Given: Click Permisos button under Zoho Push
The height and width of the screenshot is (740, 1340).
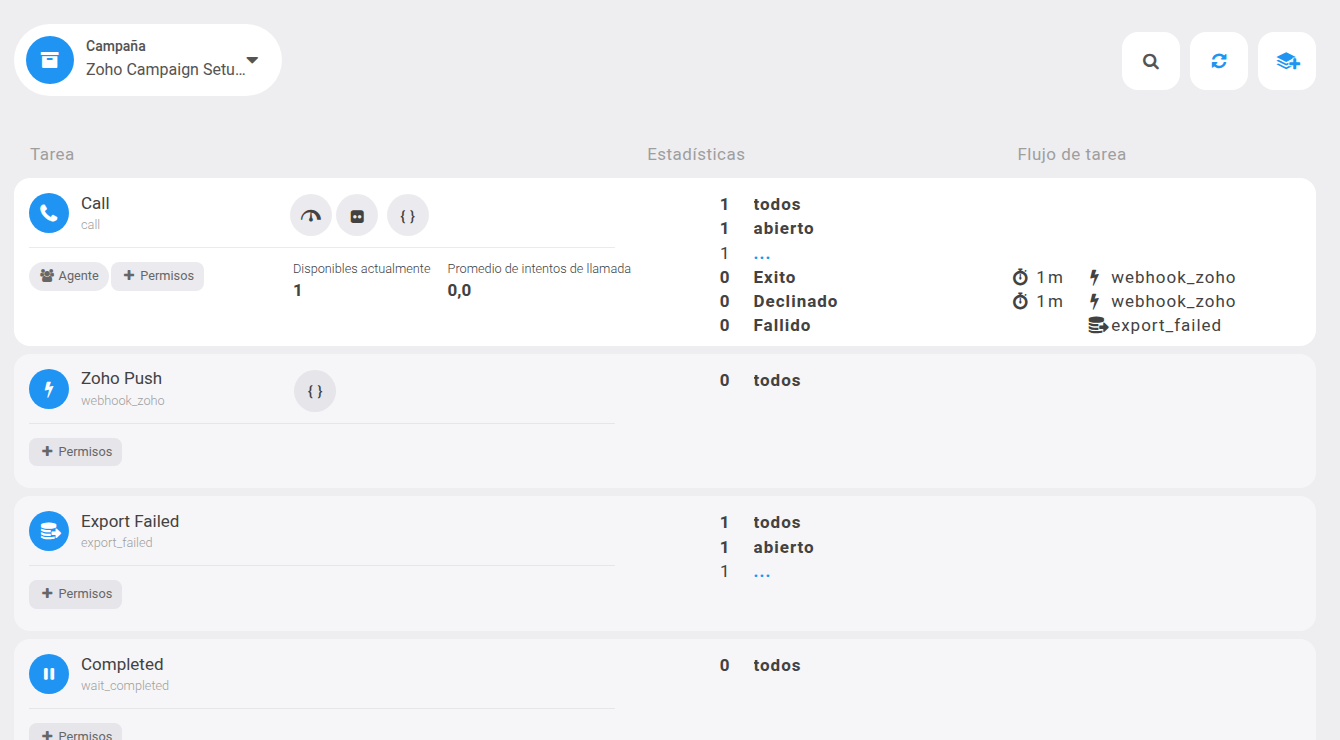Looking at the screenshot, I should 76,452.
